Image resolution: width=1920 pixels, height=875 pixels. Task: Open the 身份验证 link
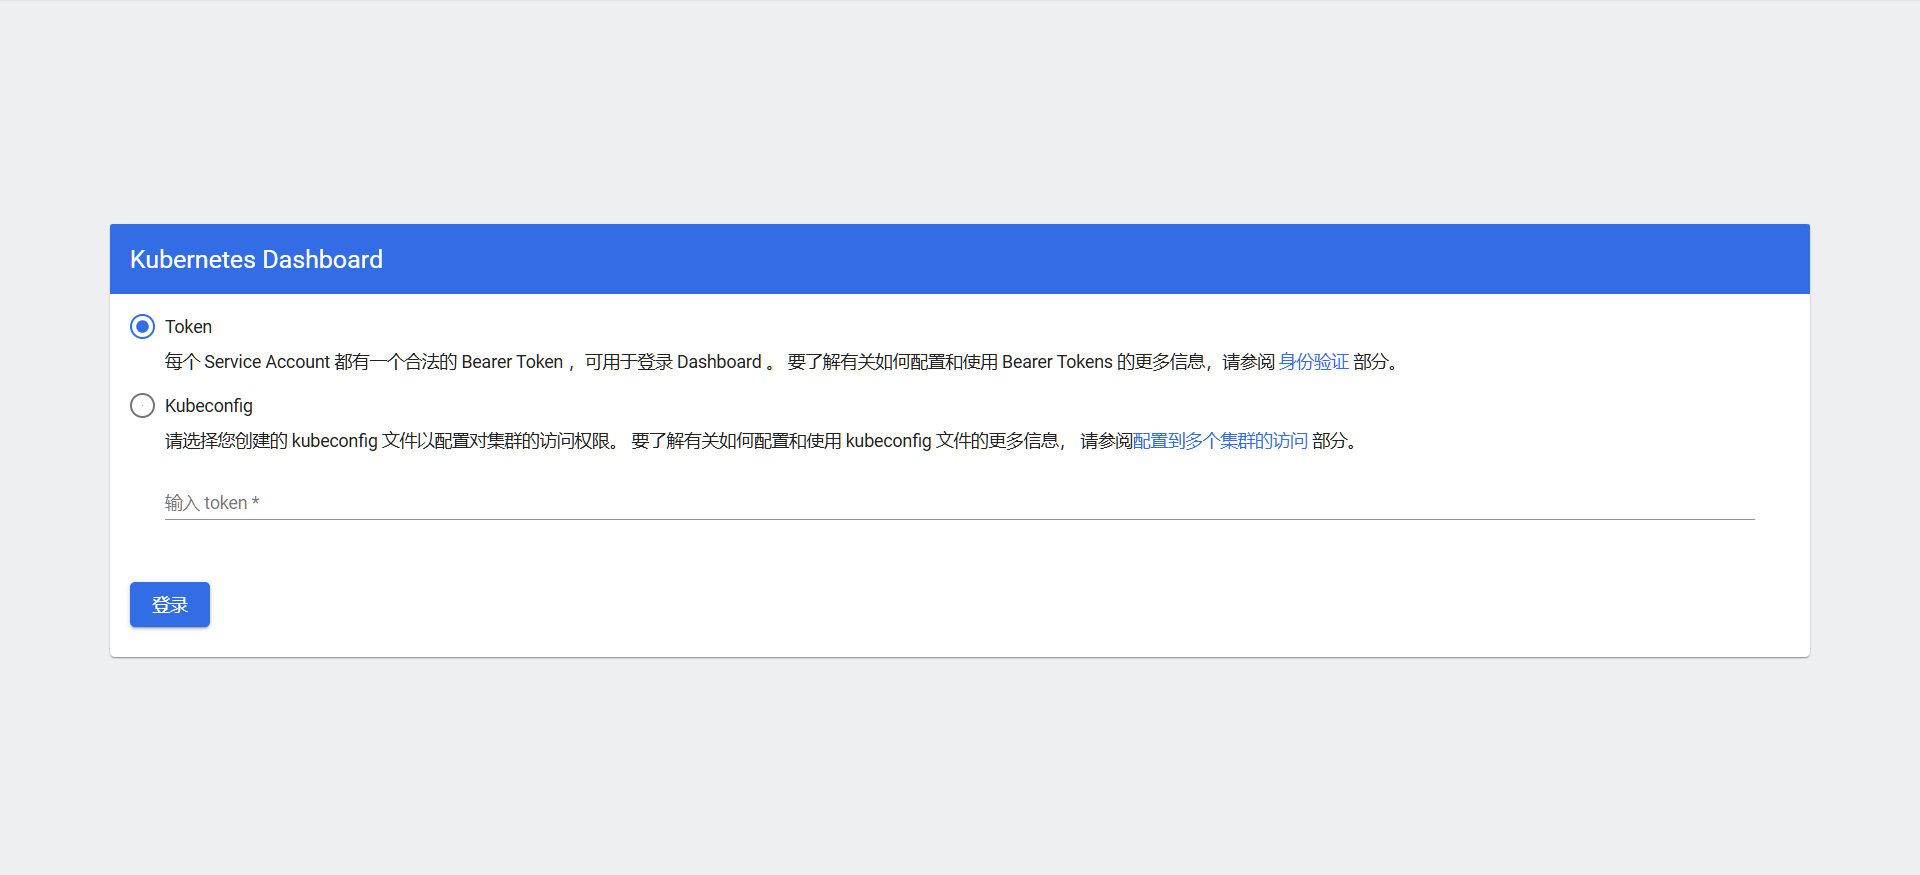(x=1314, y=362)
